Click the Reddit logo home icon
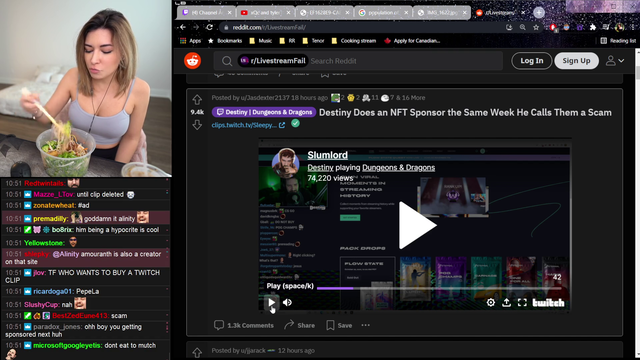 192,60
